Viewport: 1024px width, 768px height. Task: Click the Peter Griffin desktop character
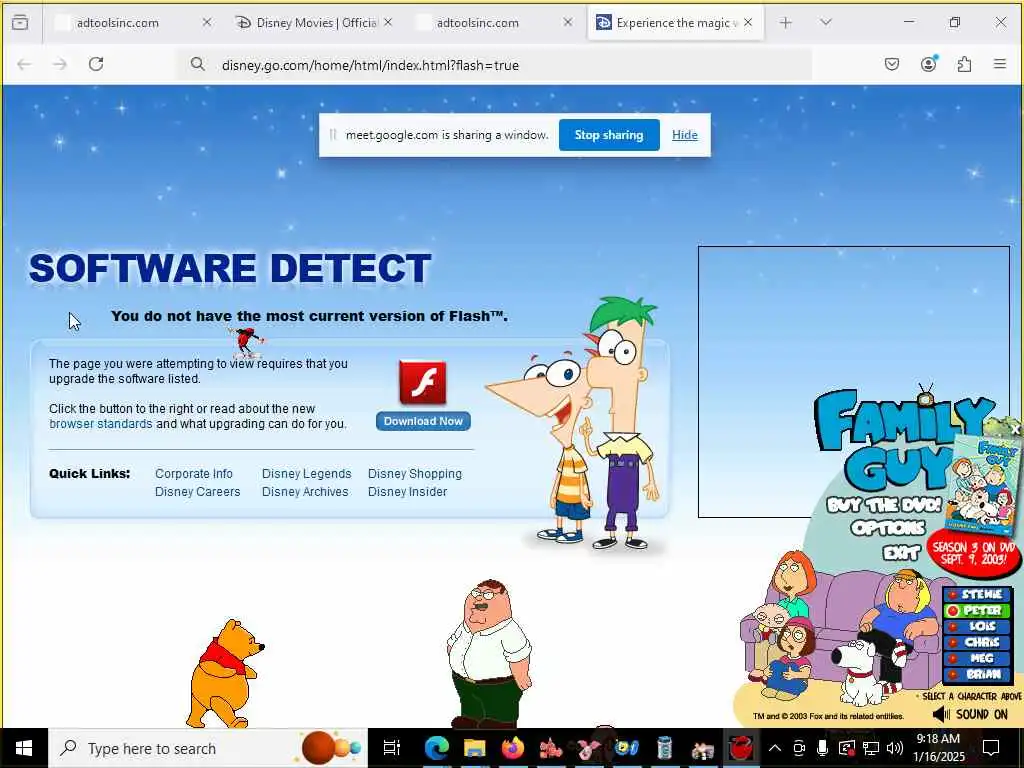pos(488,653)
